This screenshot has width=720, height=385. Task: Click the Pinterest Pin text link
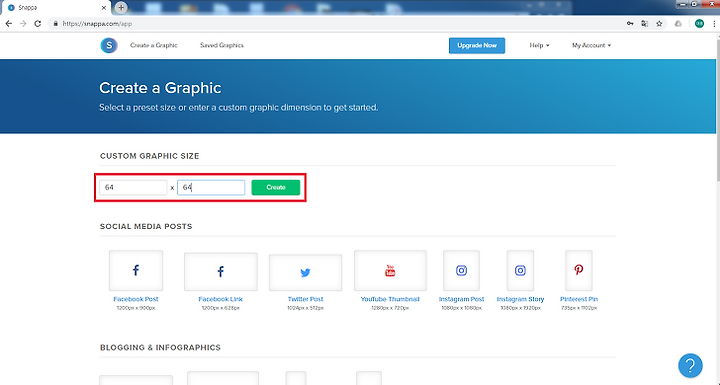pyautogui.click(x=579, y=299)
